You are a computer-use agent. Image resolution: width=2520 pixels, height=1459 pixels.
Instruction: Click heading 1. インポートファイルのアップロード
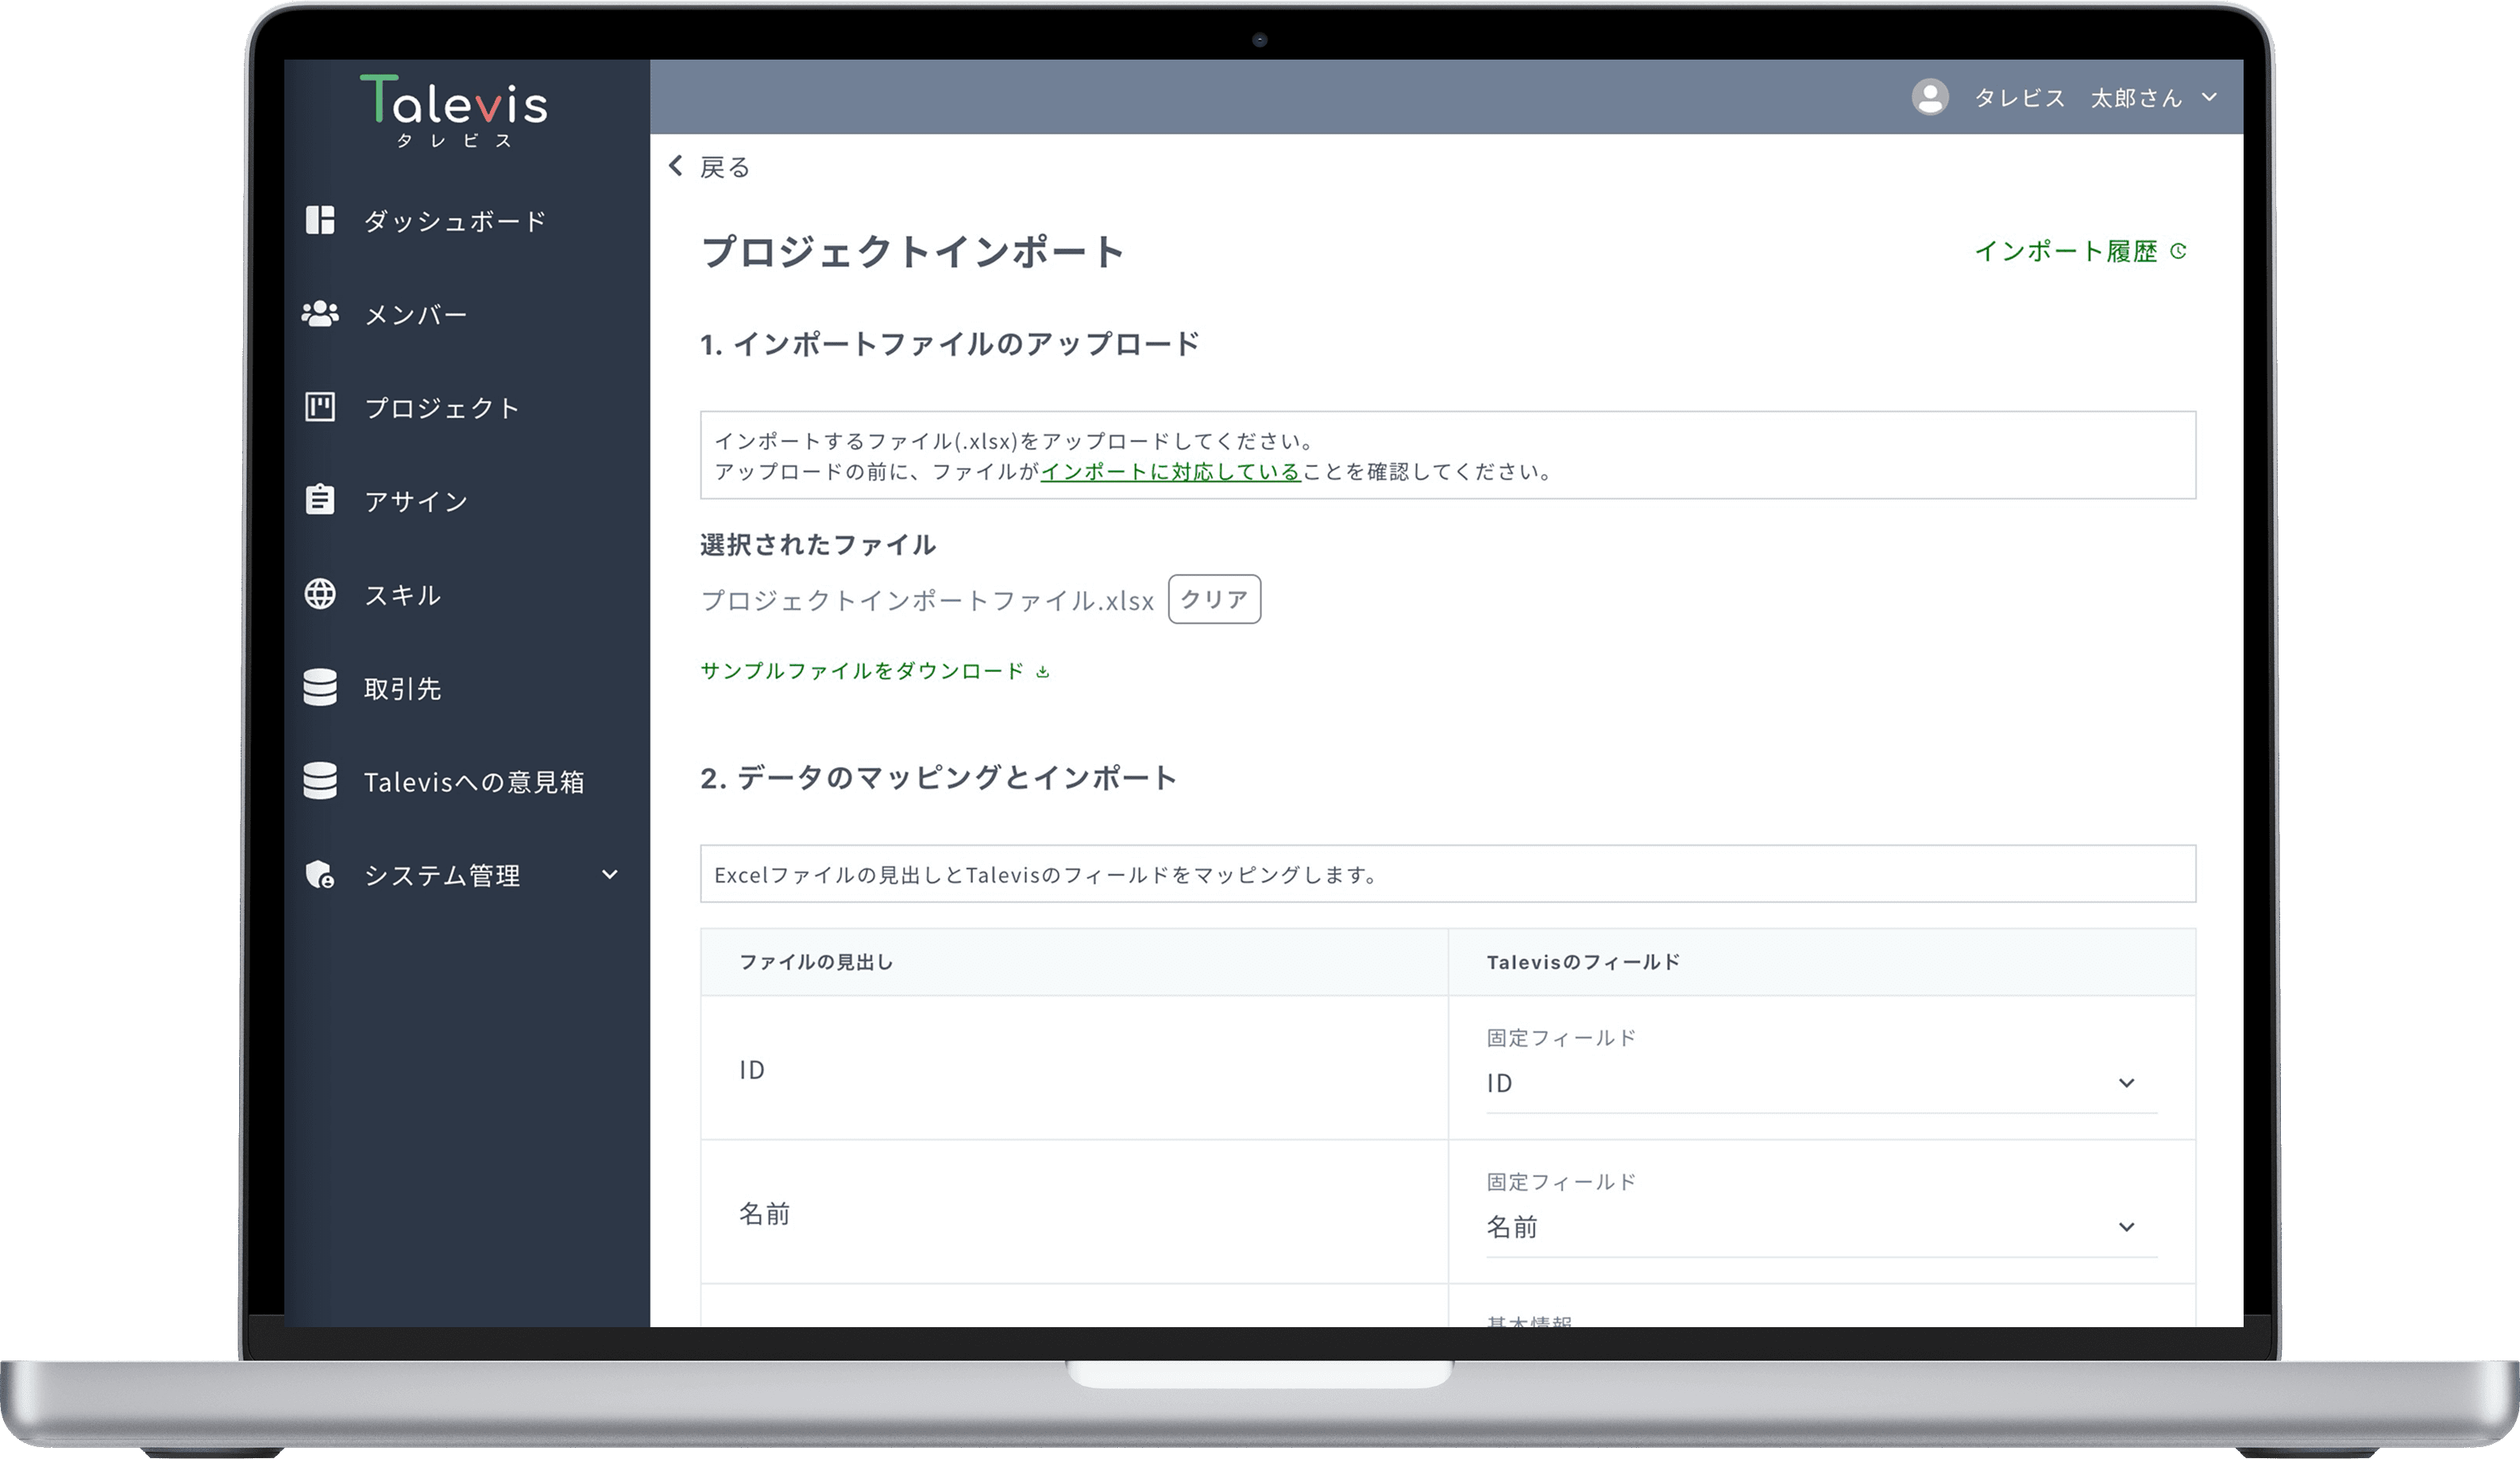click(x=950, y=344)
